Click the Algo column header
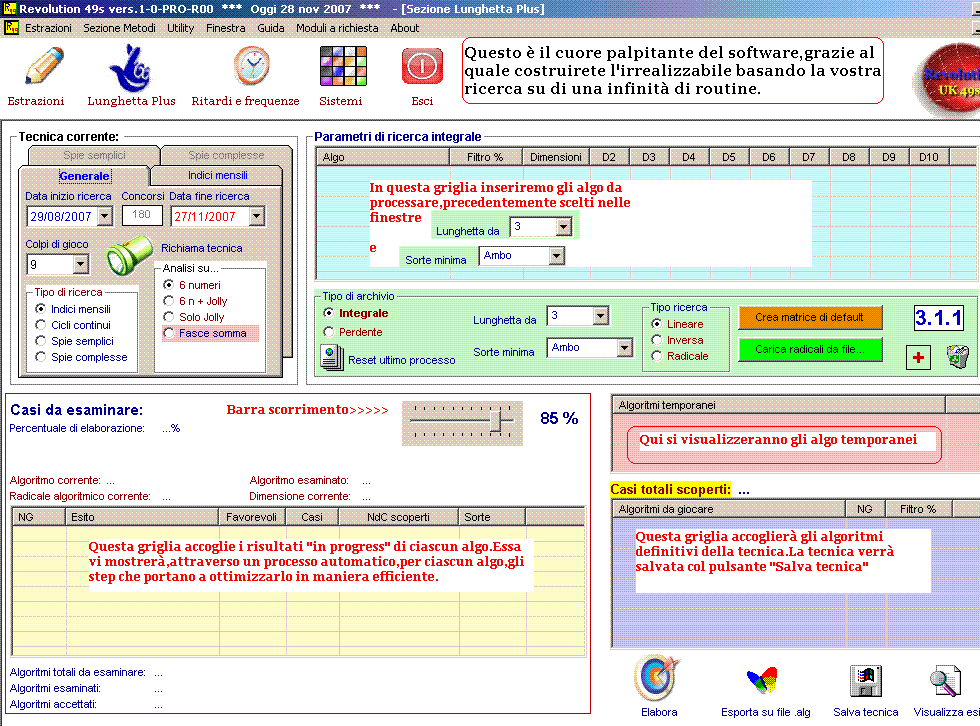Image resolution: width=980 pixels, height=726 pixels. [x=382, y=157]
